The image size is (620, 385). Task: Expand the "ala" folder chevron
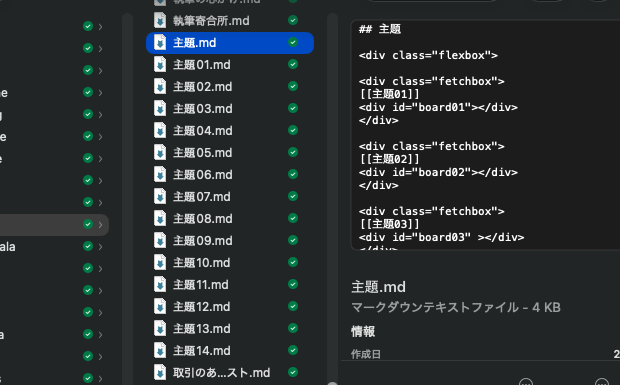100,247
